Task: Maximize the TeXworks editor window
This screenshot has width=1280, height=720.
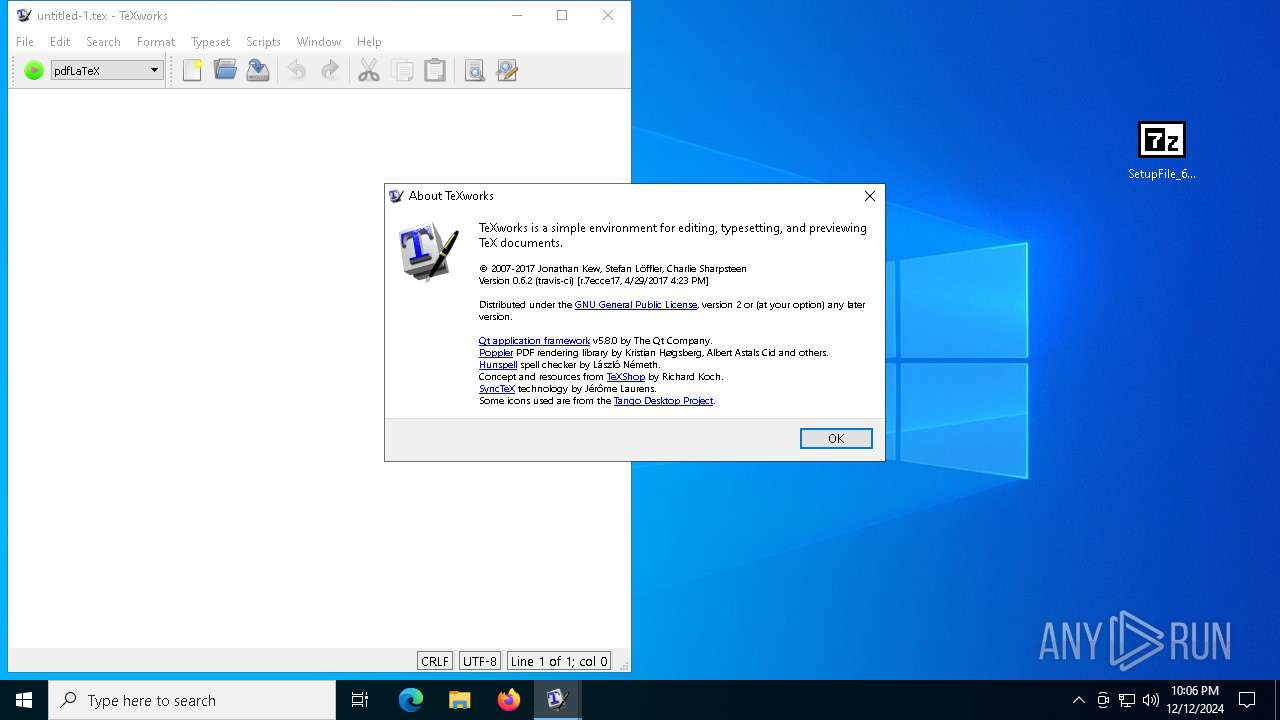Action: pyautogui.click(x=562, y=15)
